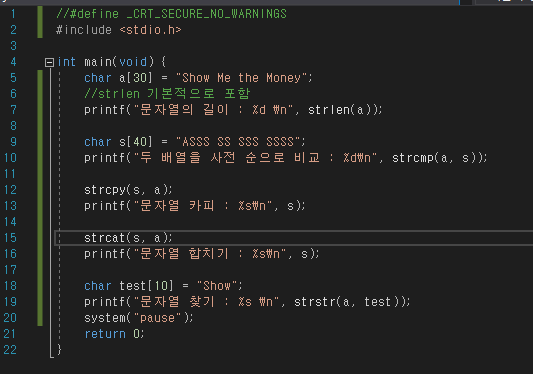
Task: Click the 'int' keyword before main
Action: click(67, 62)
